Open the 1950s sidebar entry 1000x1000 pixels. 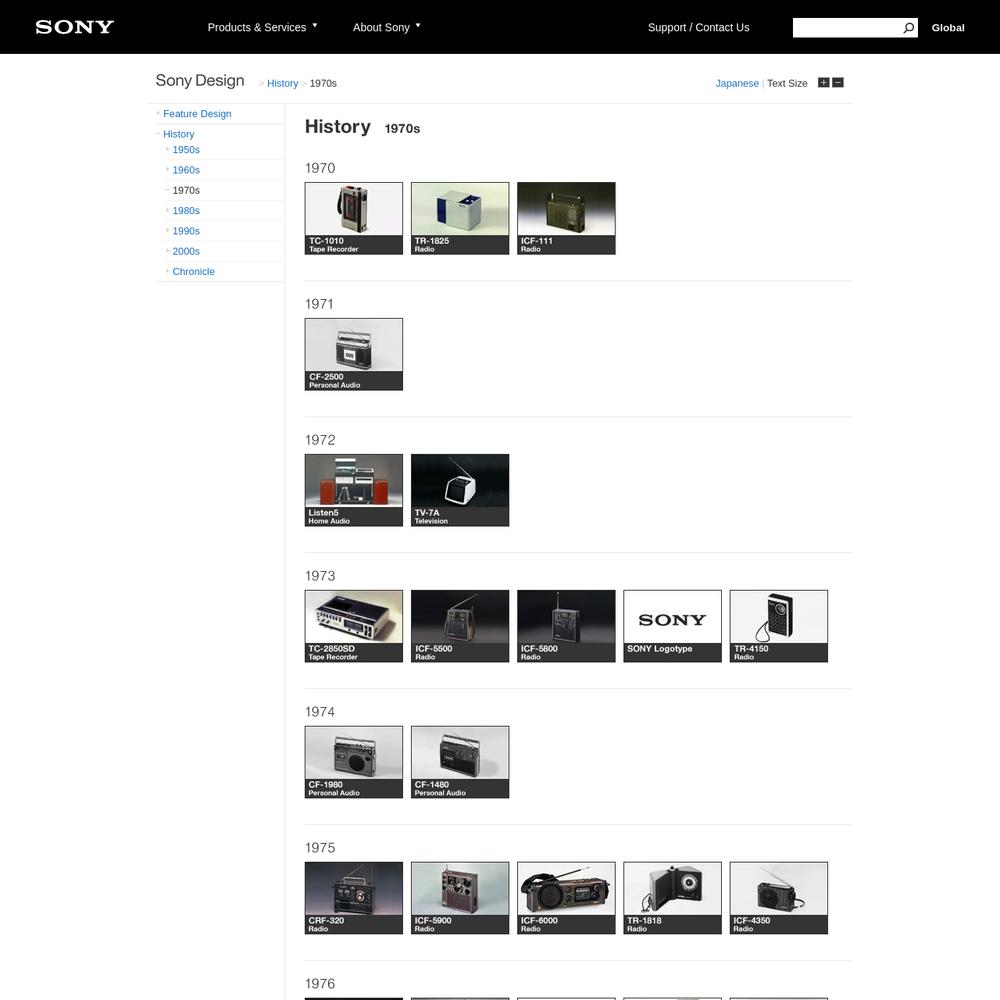click(x=186, y=149)
